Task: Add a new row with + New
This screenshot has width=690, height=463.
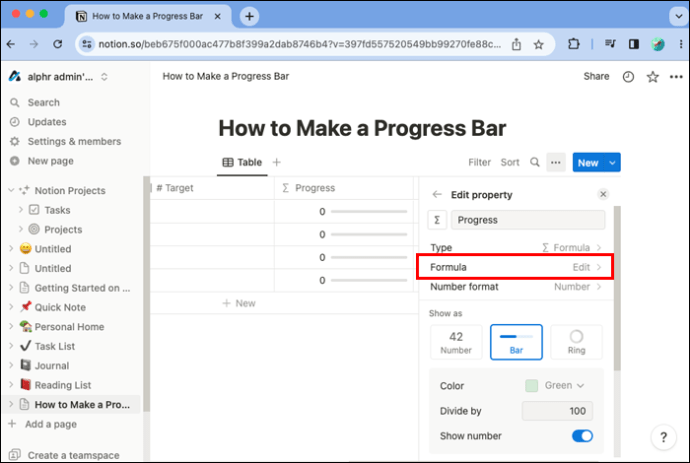Action: pos(239,303)
